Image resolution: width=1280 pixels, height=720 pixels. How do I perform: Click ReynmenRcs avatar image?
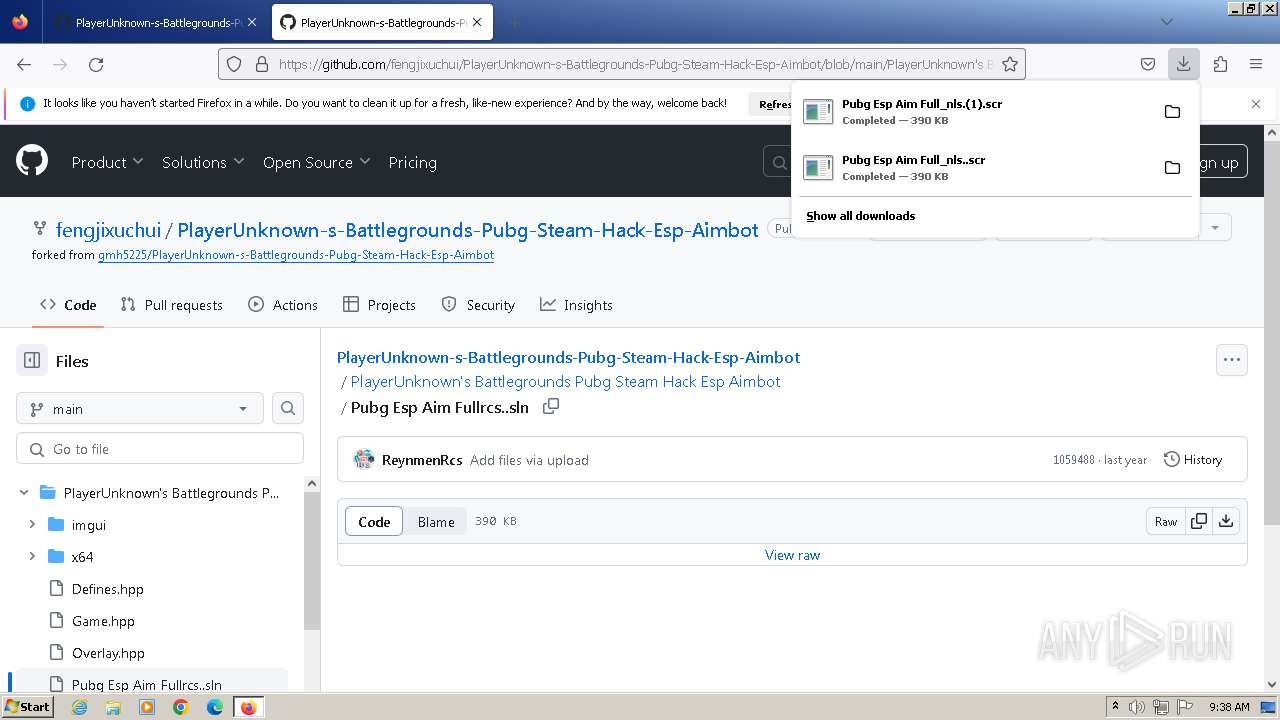[x=364, y=460]
